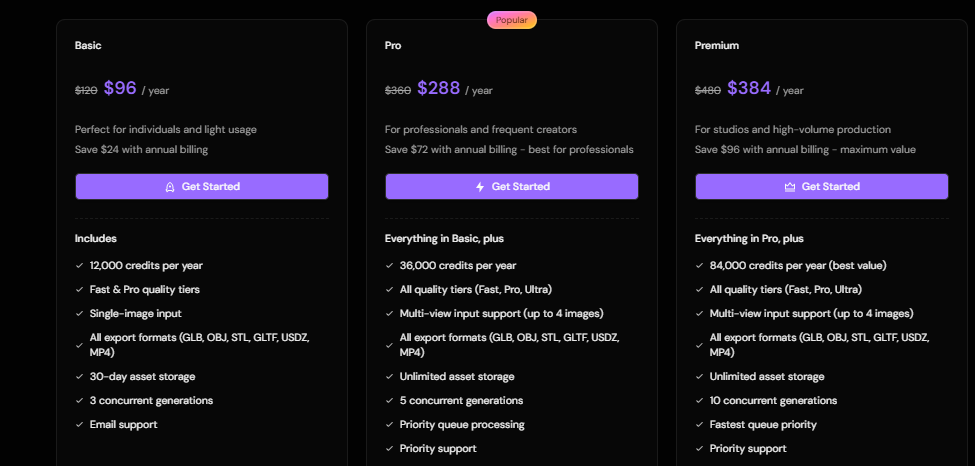975x466 pixels.
Task: Click the crown icon on Premium's button
Action: coord(790,187)
